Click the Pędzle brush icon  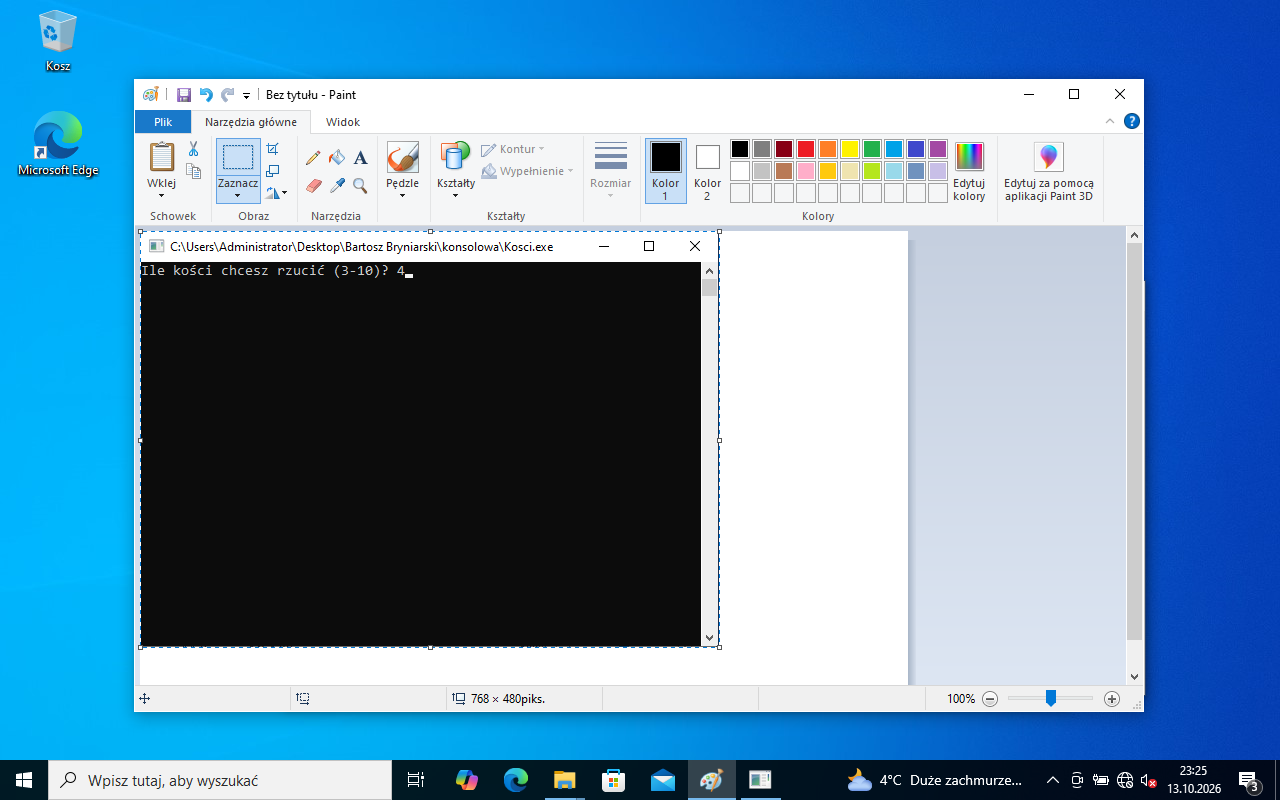click(403, 157)
